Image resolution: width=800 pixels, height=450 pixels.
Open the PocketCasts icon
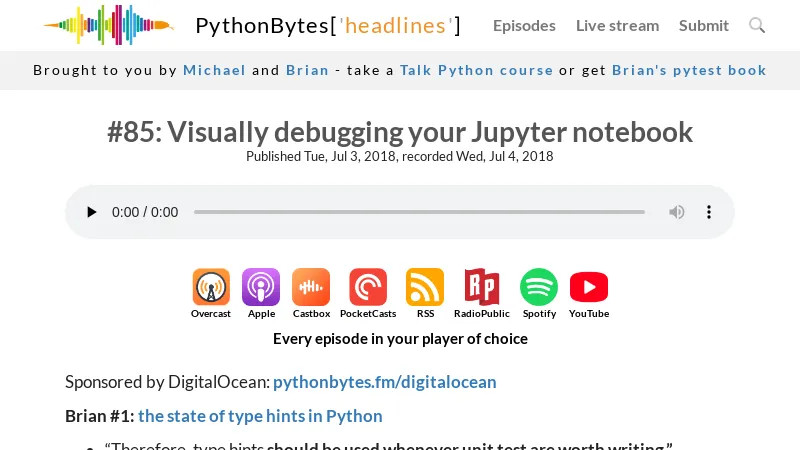tap(368, 287)
